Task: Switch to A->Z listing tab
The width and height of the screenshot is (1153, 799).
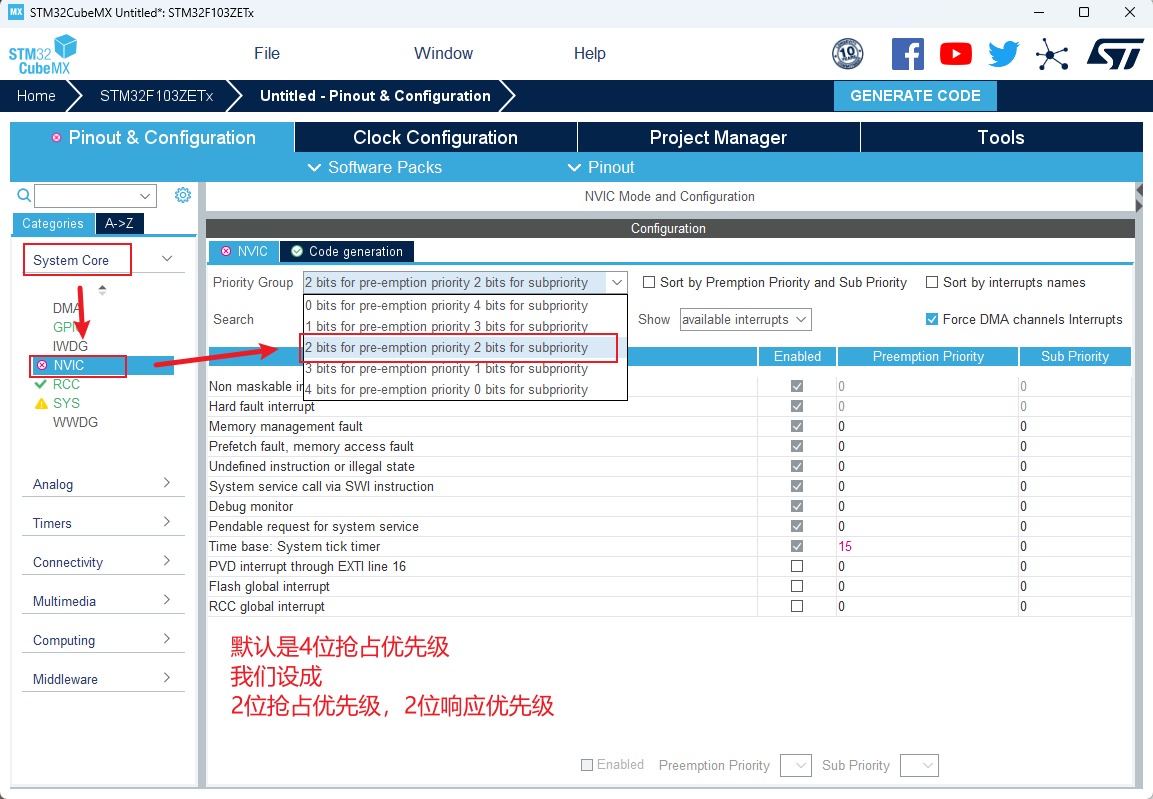Action: (x=119, y=223)
